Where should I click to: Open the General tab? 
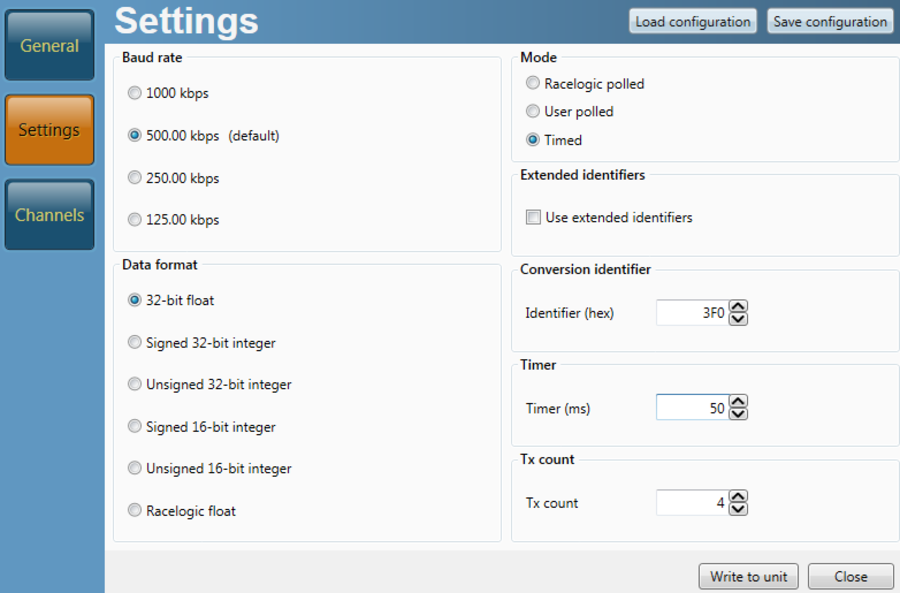tap(49, 46)
